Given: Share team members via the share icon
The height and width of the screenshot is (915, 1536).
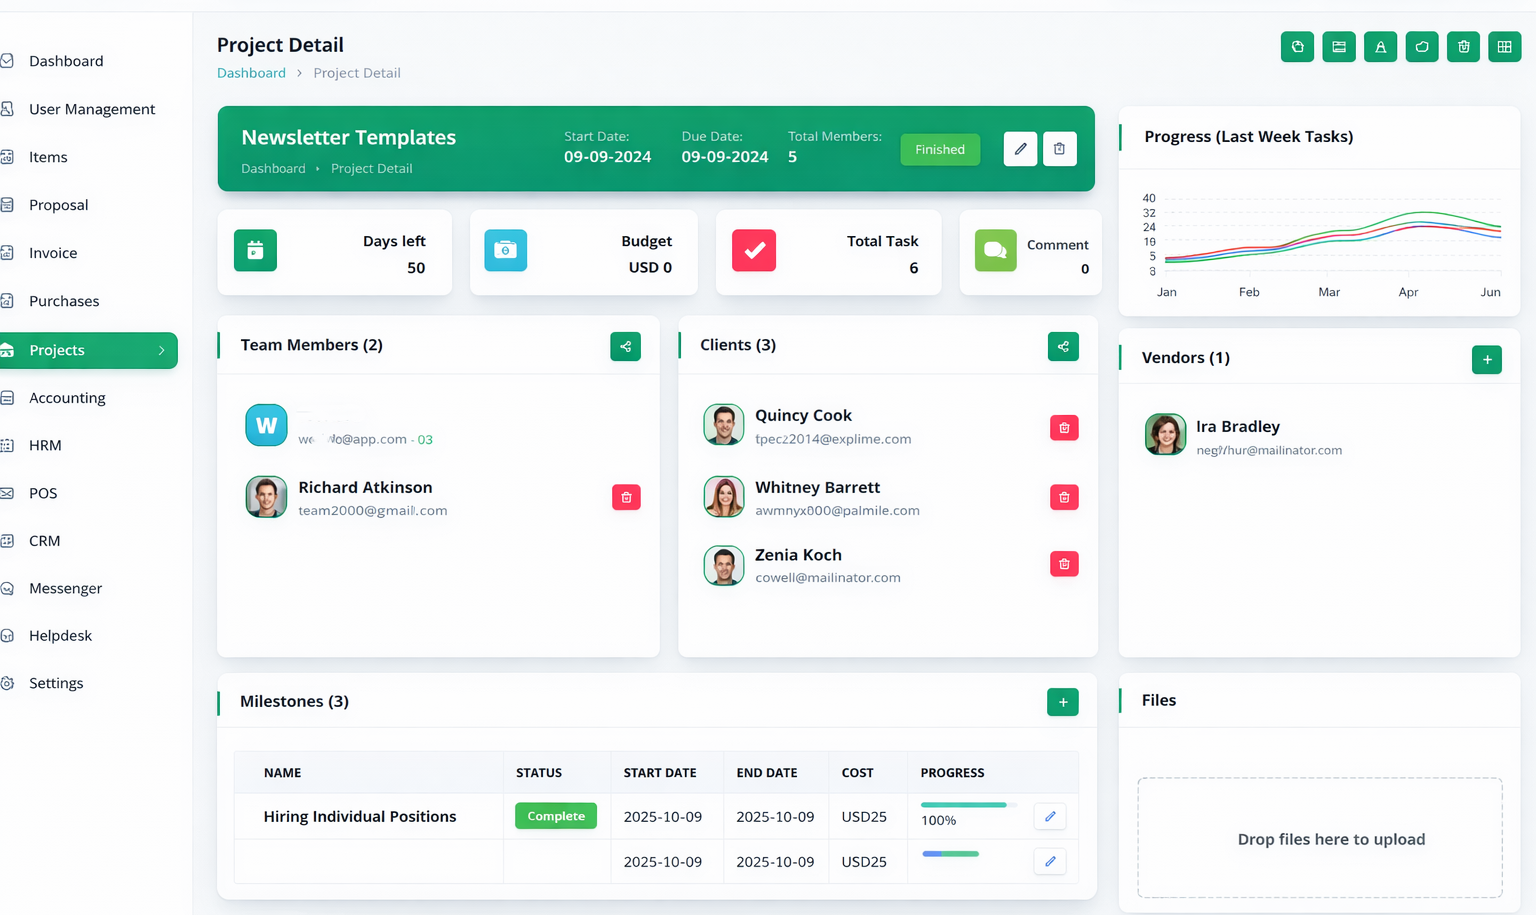Looking at the screenshot, I should 625,347.
